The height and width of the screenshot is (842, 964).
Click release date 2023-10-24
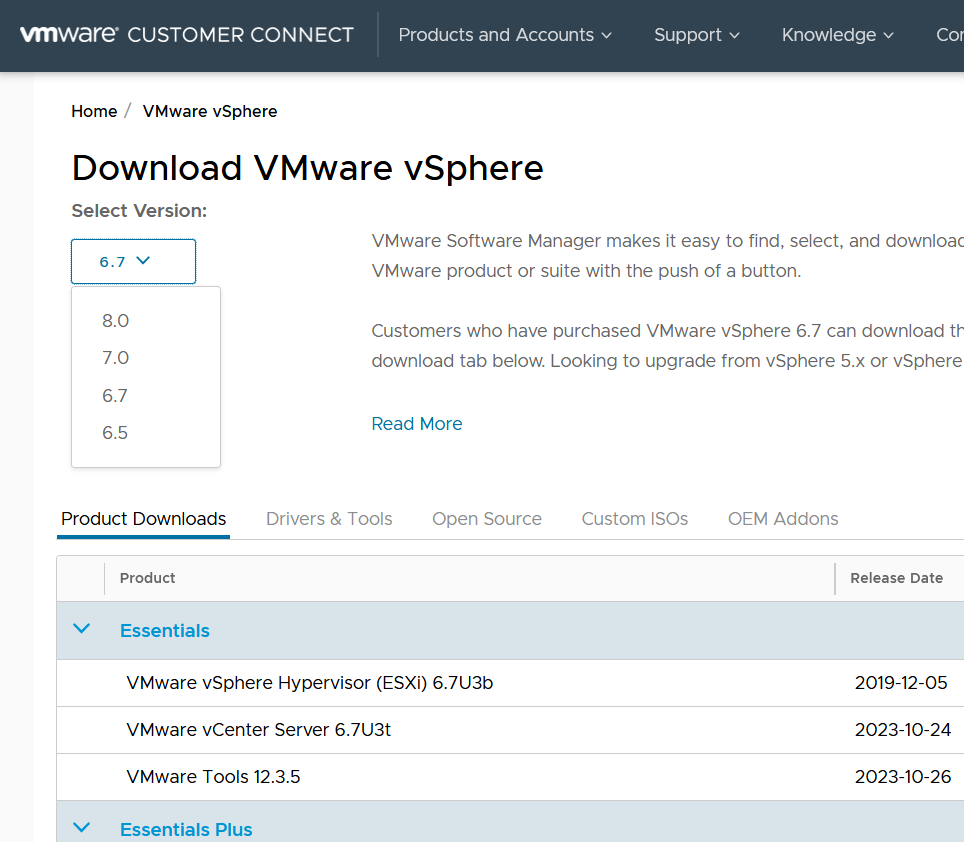point(903,730)
